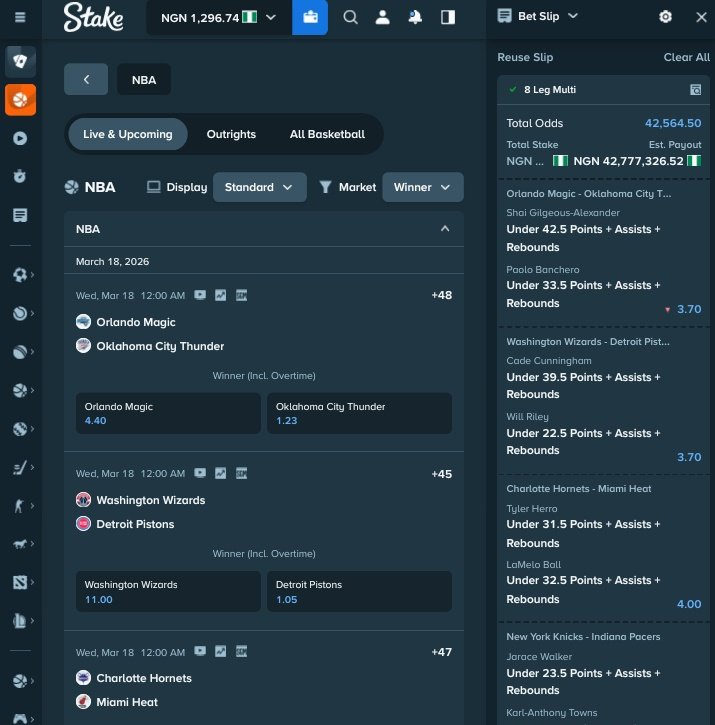
Task: Go to Stake logo homepage
Action: coord(93,18)
